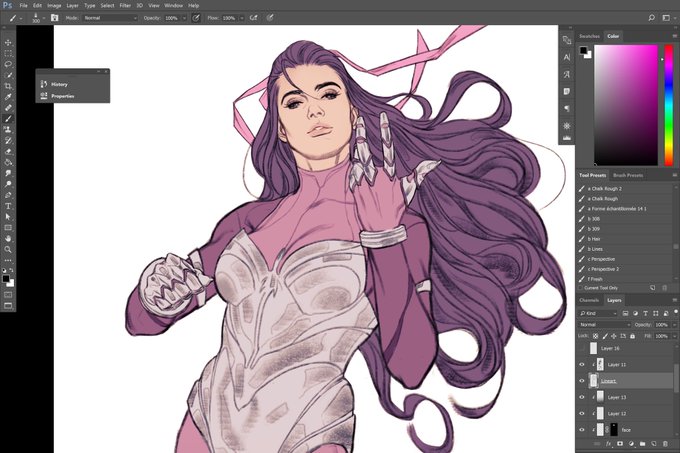
Task: Select the Layer 13 thumbnail
Action: tap(600, 397)
